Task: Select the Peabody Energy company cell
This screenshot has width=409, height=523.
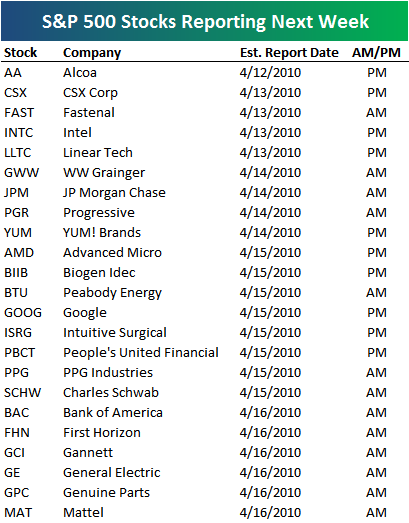Action: (x=112, y=293)
